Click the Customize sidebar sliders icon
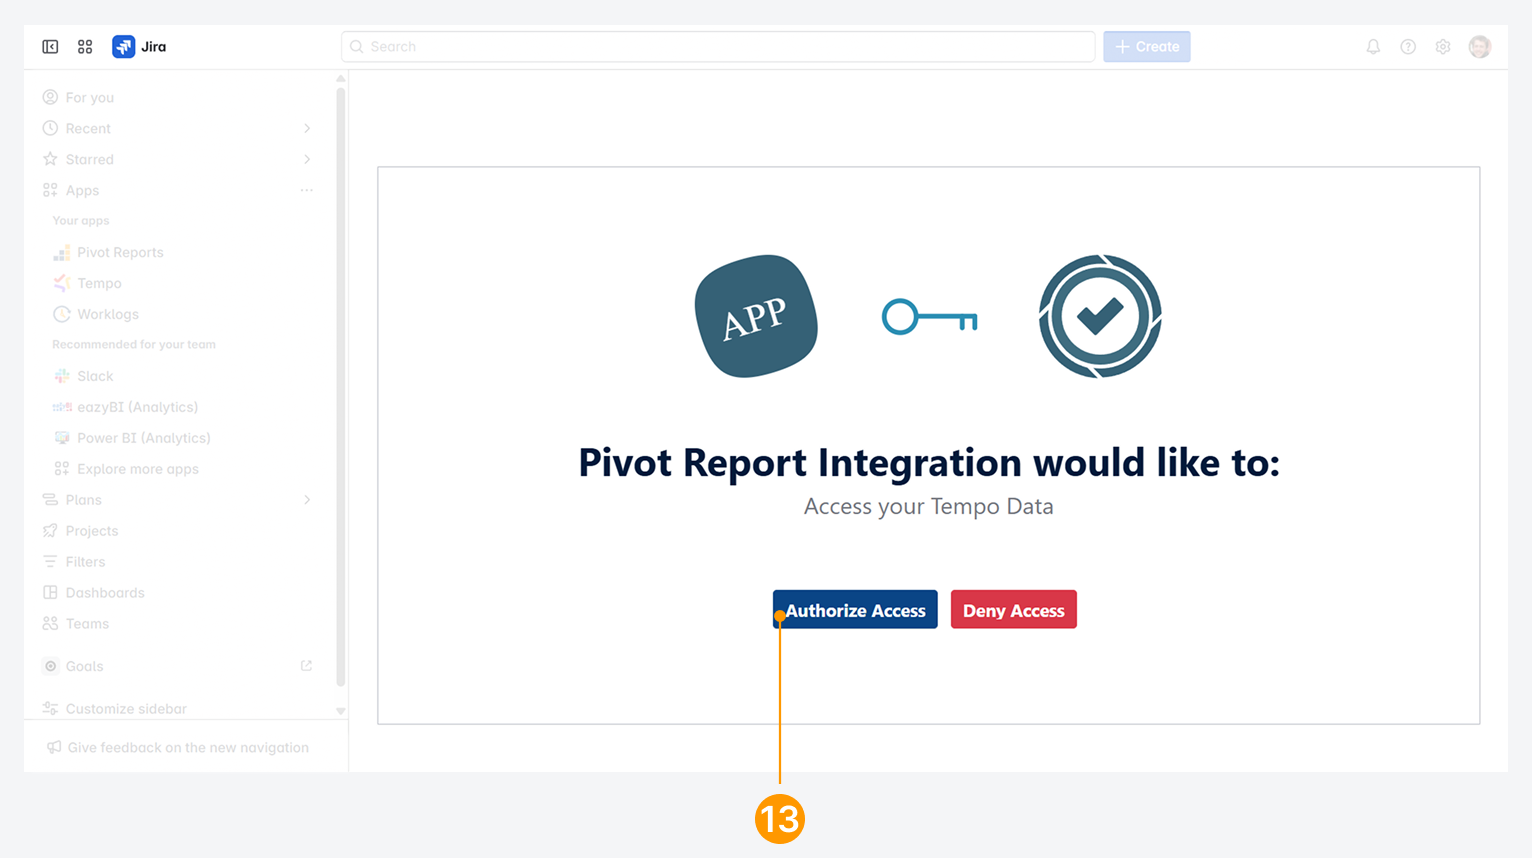The width and height of the screenshot is (1532, 858). pyautogui.click(x=50, y=708)
